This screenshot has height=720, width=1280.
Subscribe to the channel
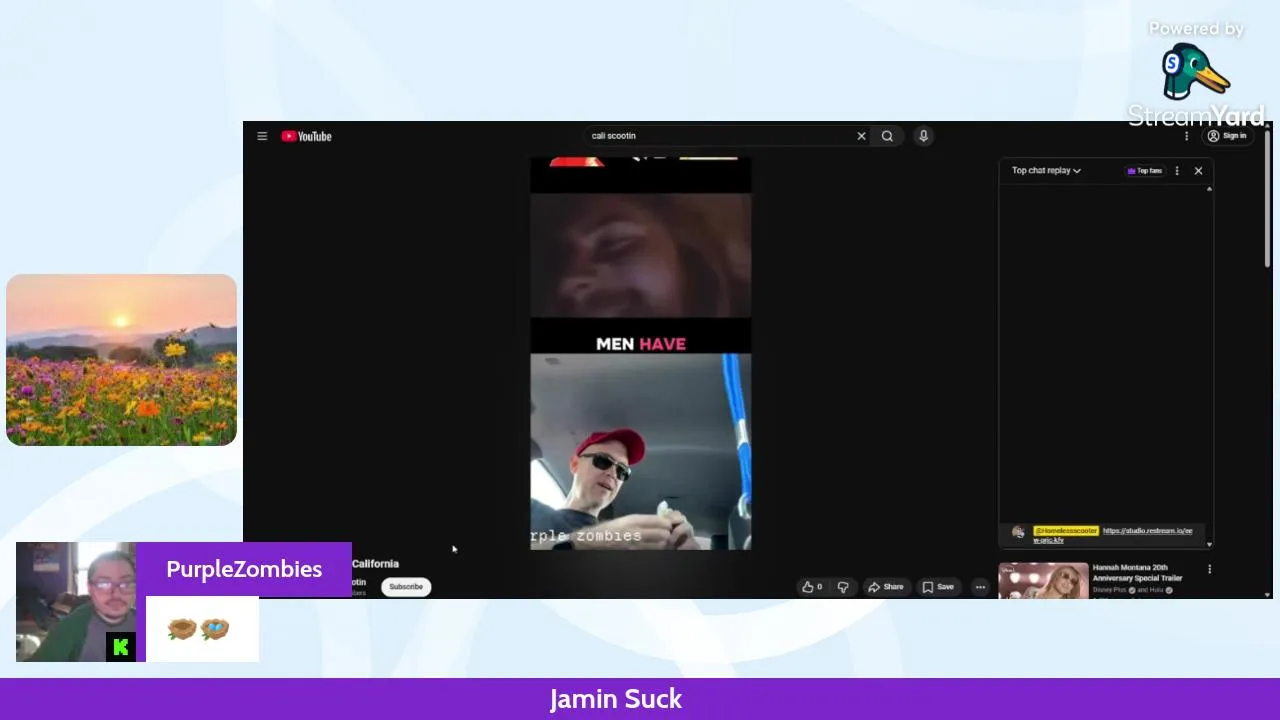(406, 587)
